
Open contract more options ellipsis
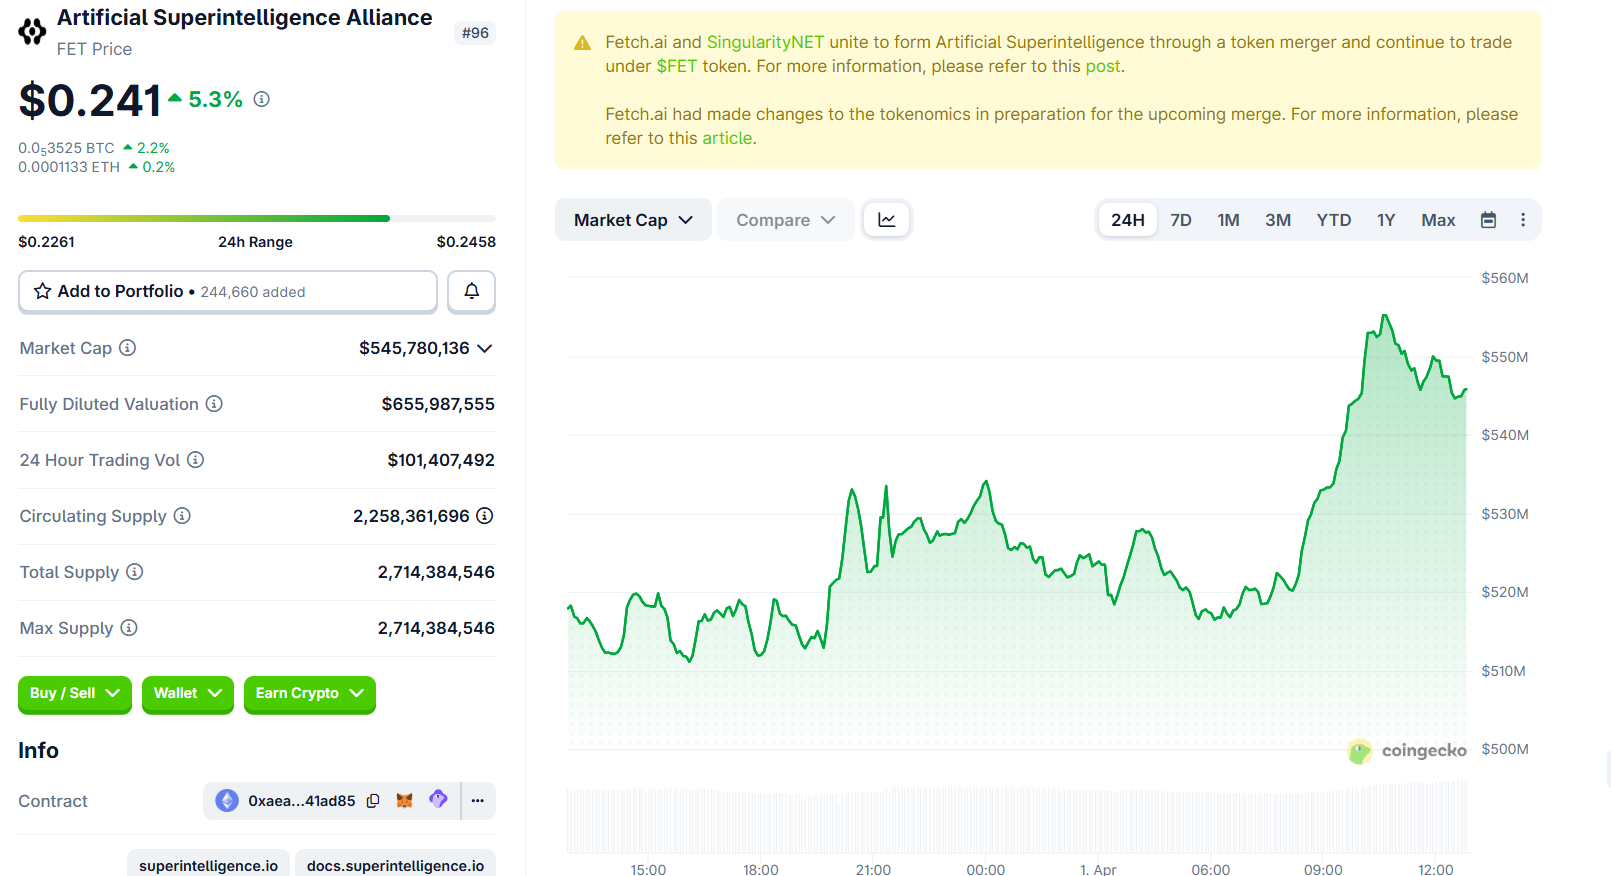(x=478, y=801)
